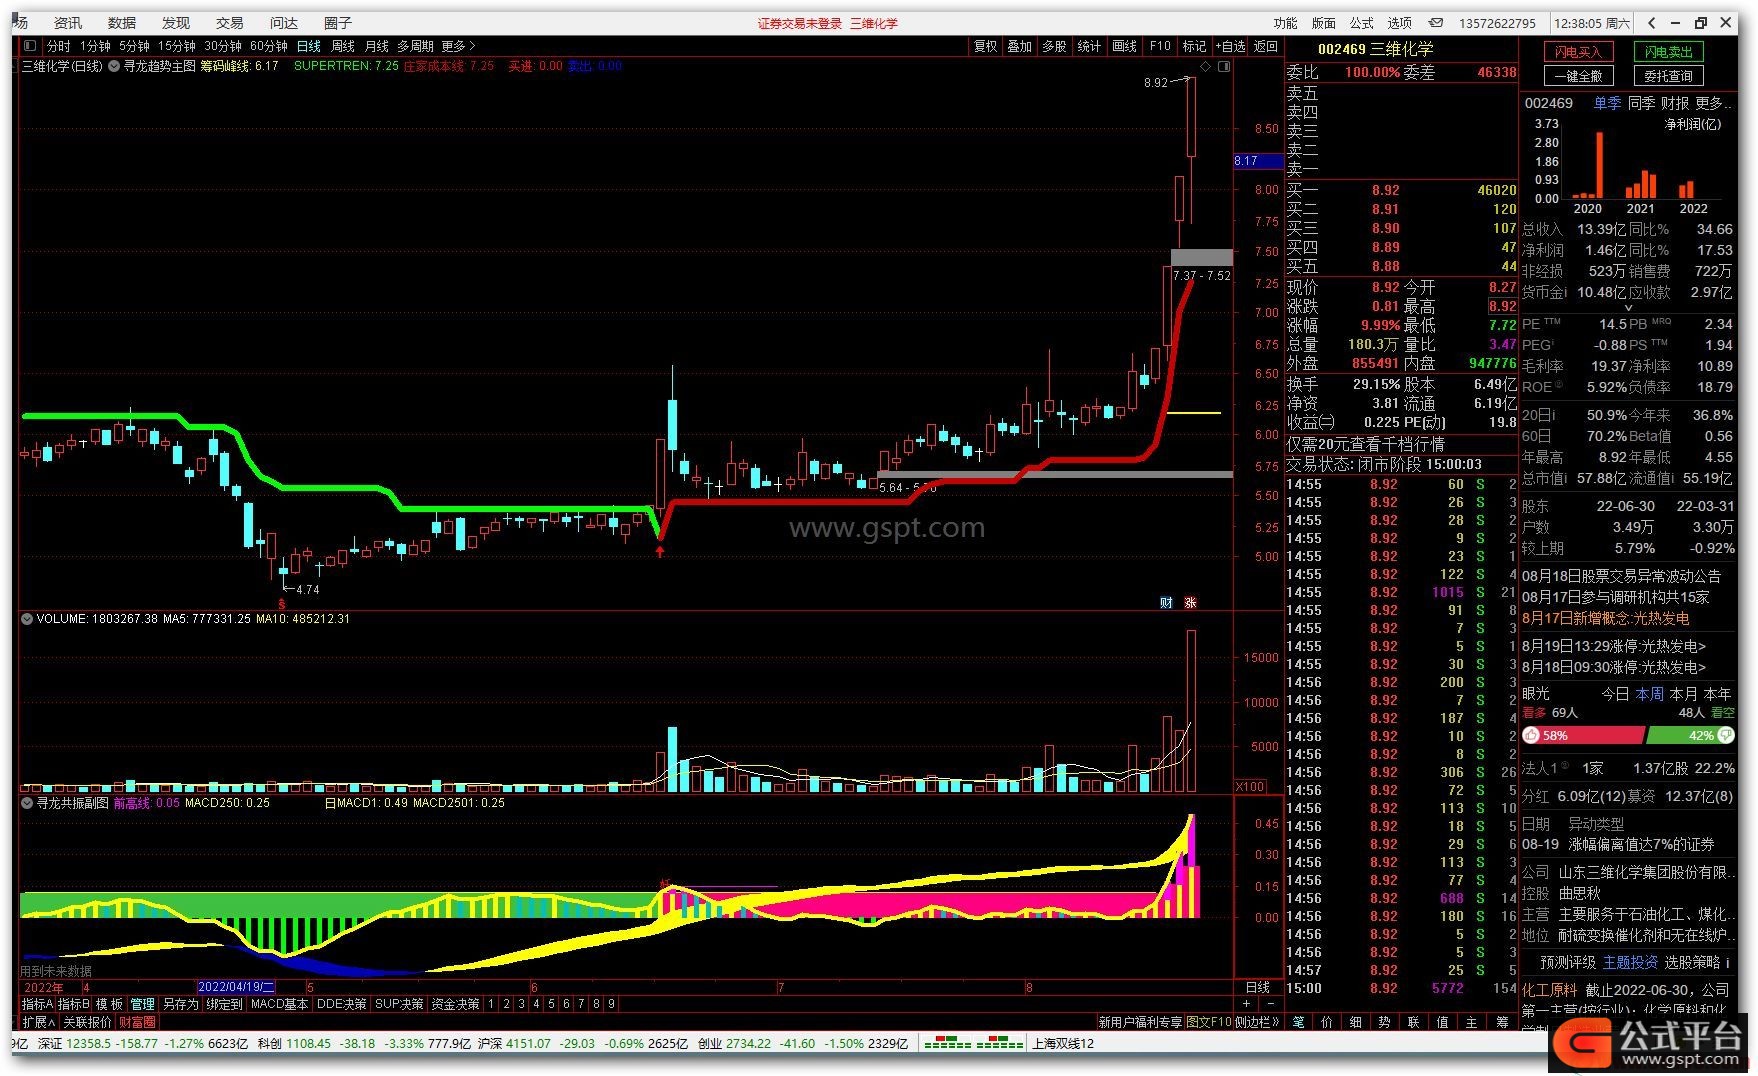This screenshot has width=1758, height=1076.
Task: Click the round icon before VOLUME label
Action: 27,619
